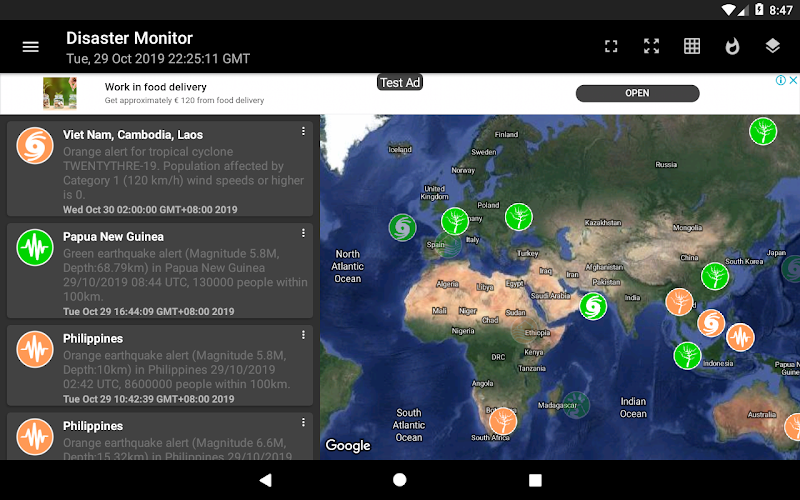
Task: Select orange drought marker east of India
Action: click(x=679, y=302)
